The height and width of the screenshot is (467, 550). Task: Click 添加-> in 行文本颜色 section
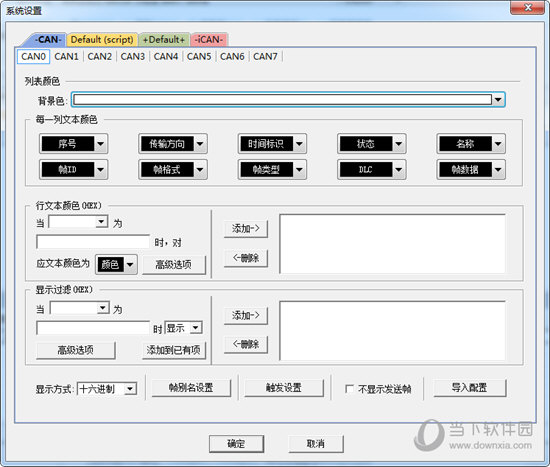point(246,229)
